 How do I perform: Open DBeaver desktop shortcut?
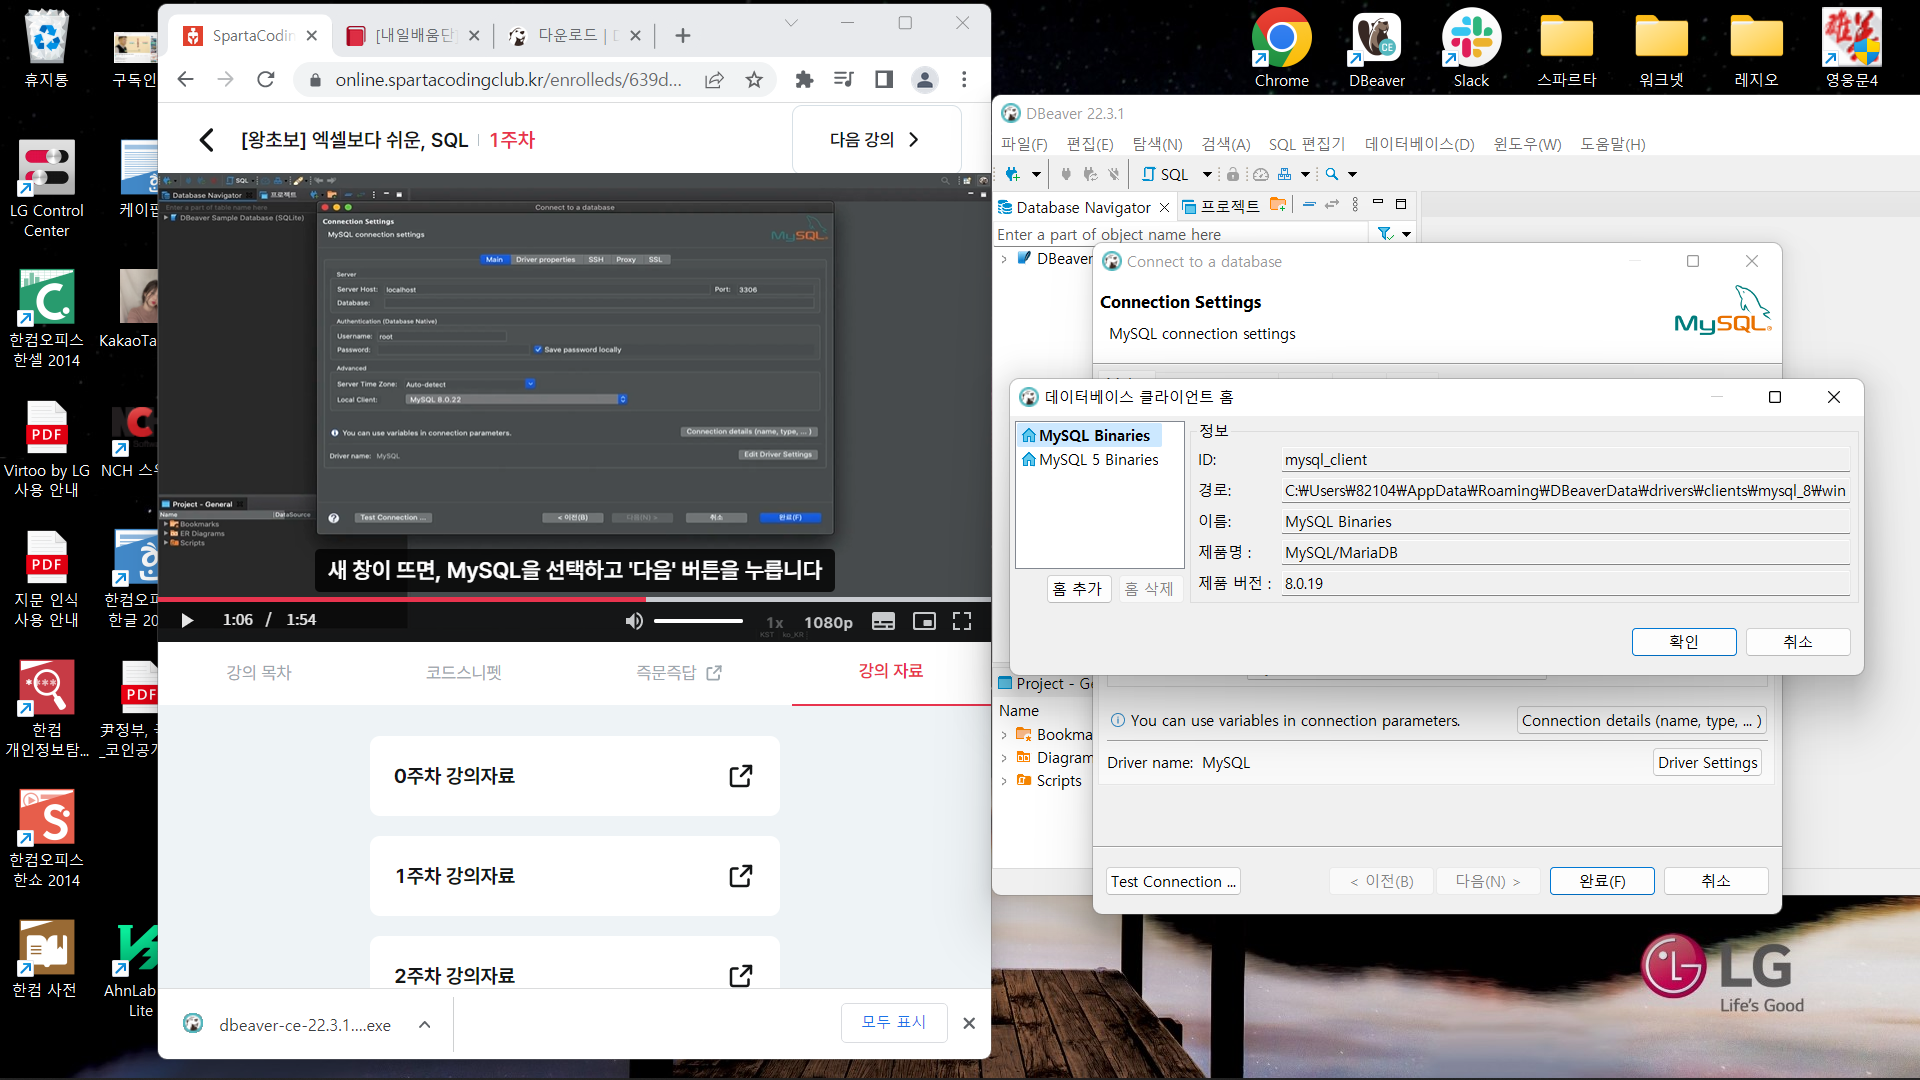(1376, 48)
